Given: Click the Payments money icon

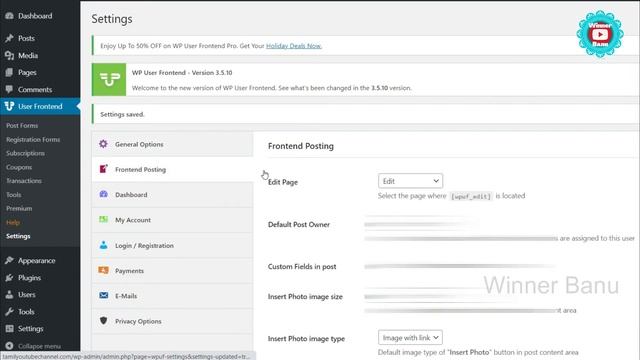Looking at the screenshot, I should 103,270.
